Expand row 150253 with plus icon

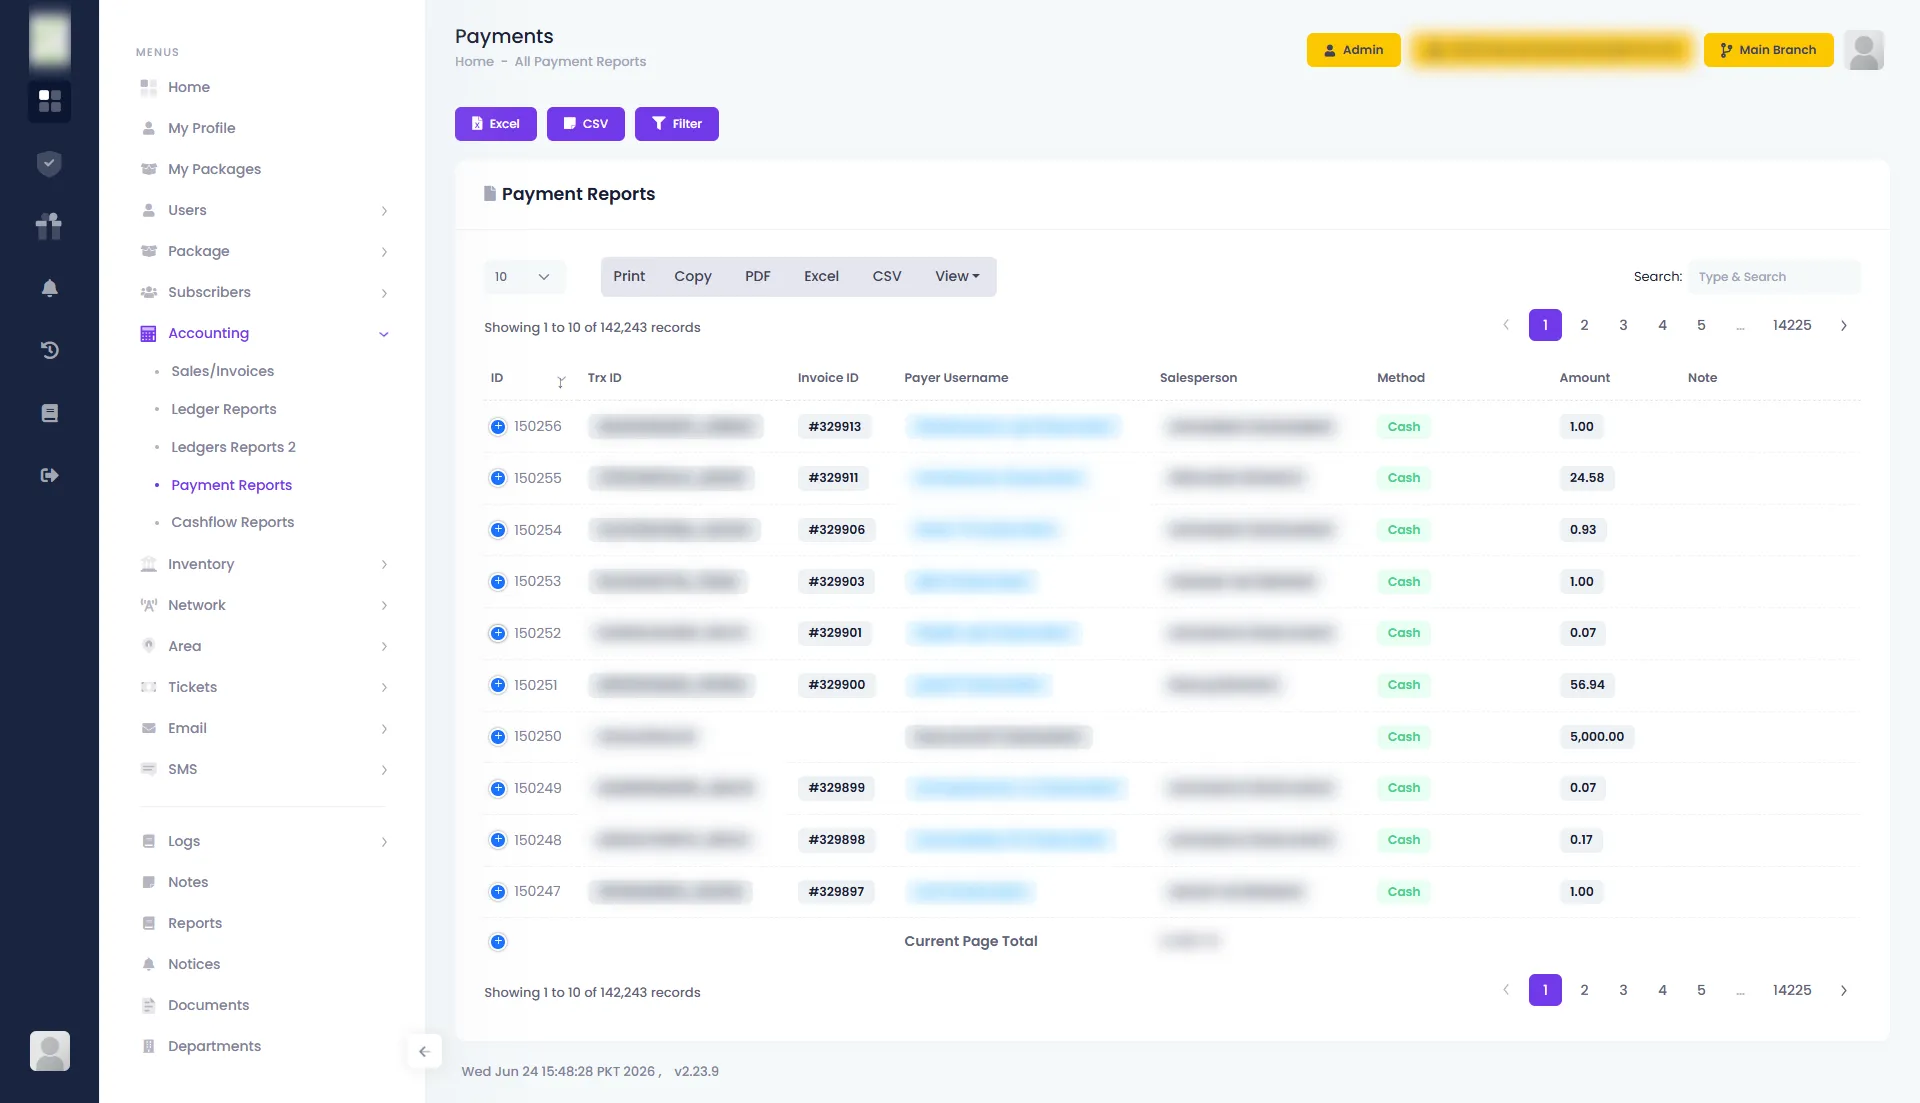click(x=498, y=582)
